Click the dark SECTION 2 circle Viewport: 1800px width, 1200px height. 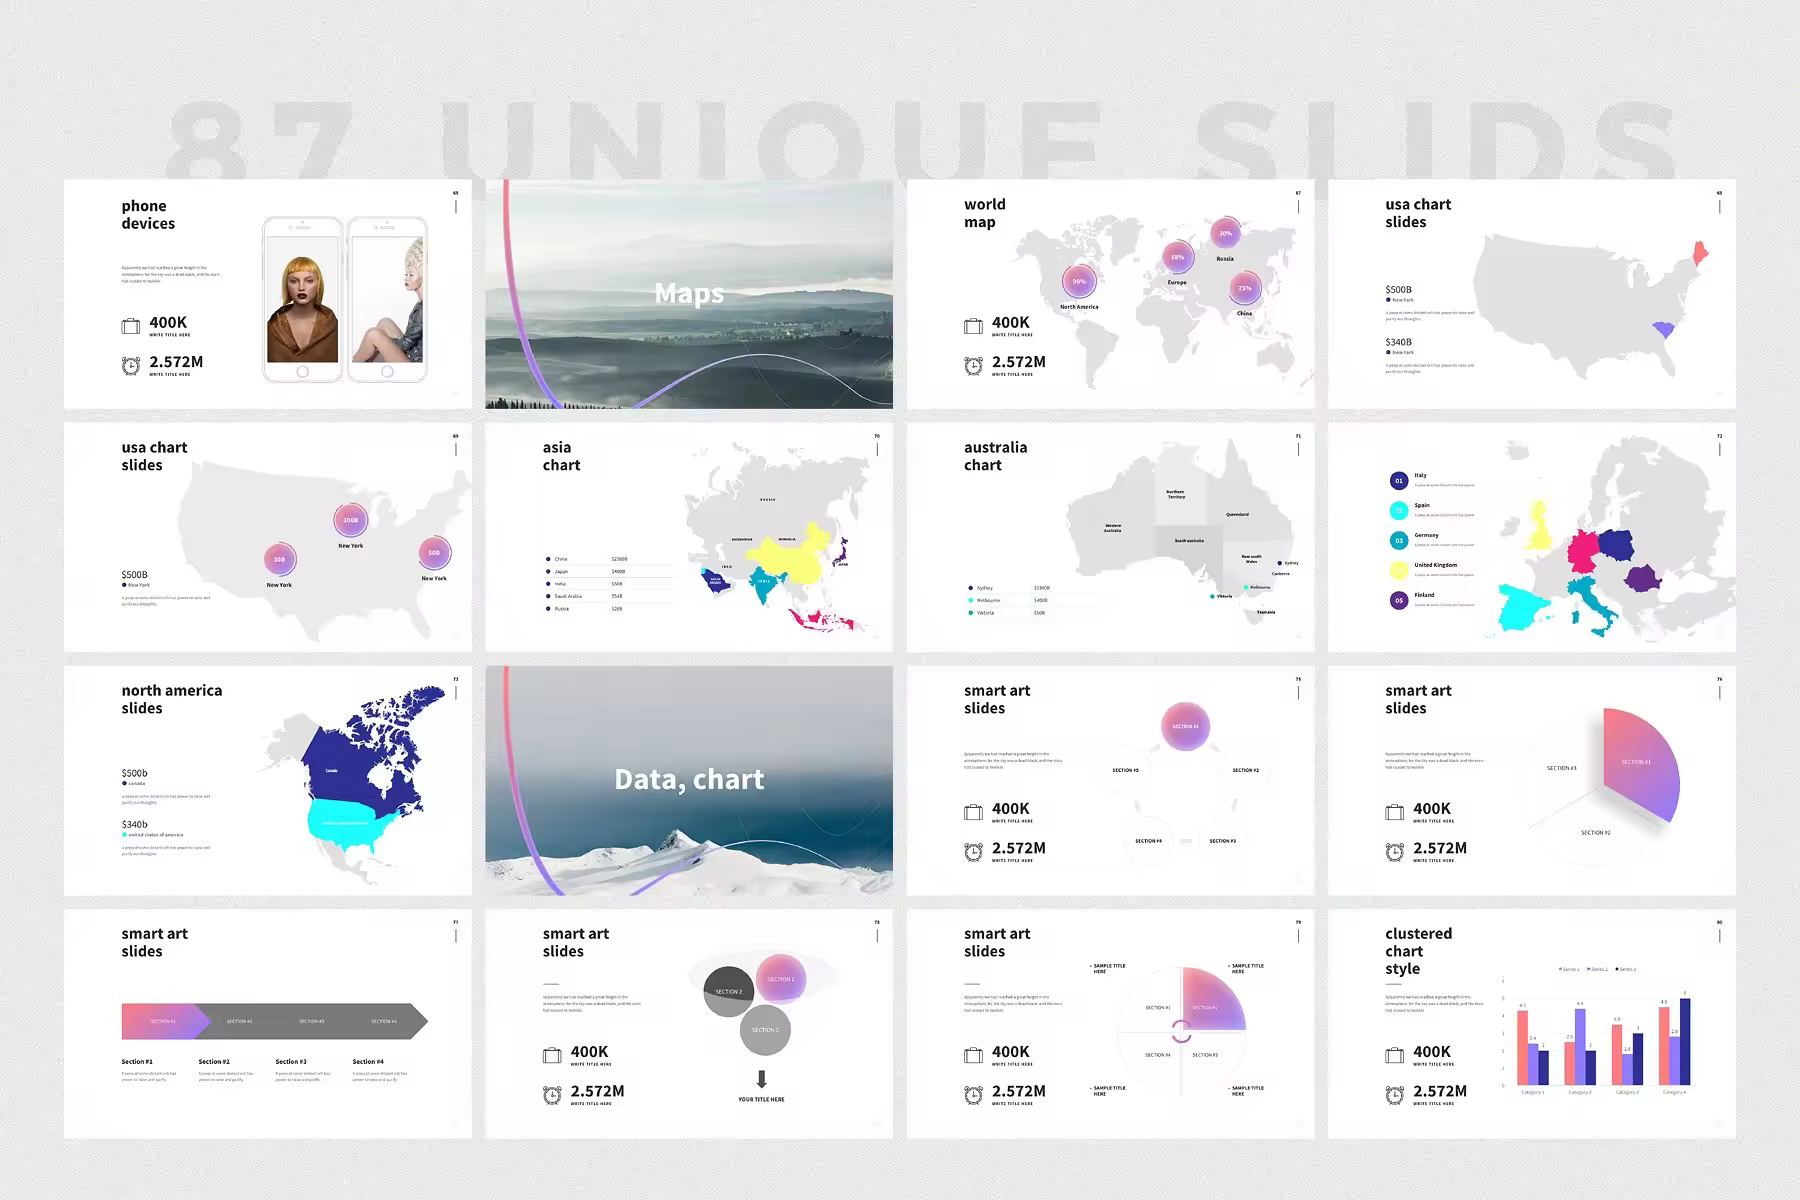(728, 991)
